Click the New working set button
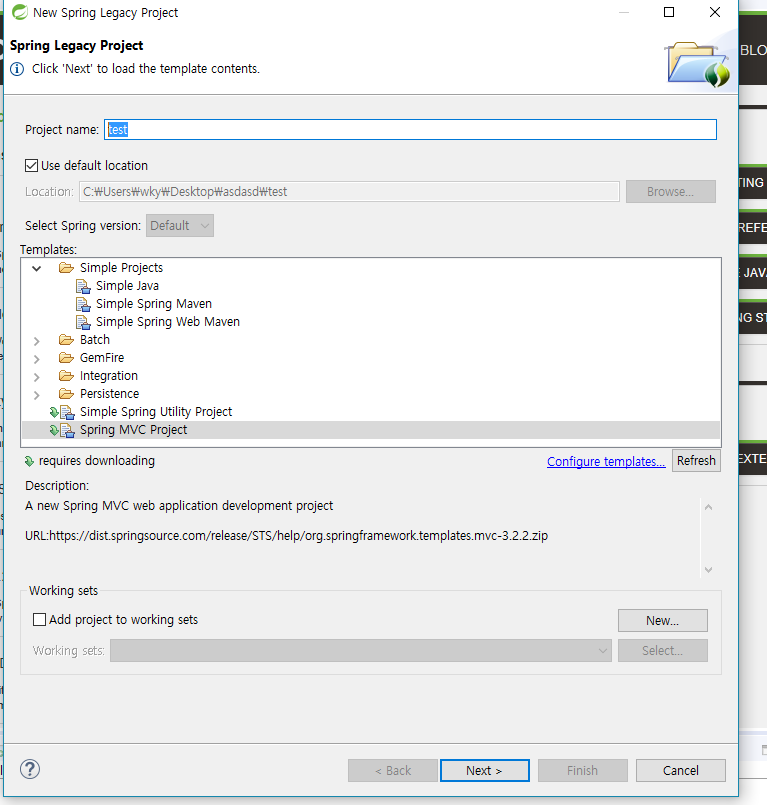This screenshot has height=805, width=767. [x=663, y=621]
